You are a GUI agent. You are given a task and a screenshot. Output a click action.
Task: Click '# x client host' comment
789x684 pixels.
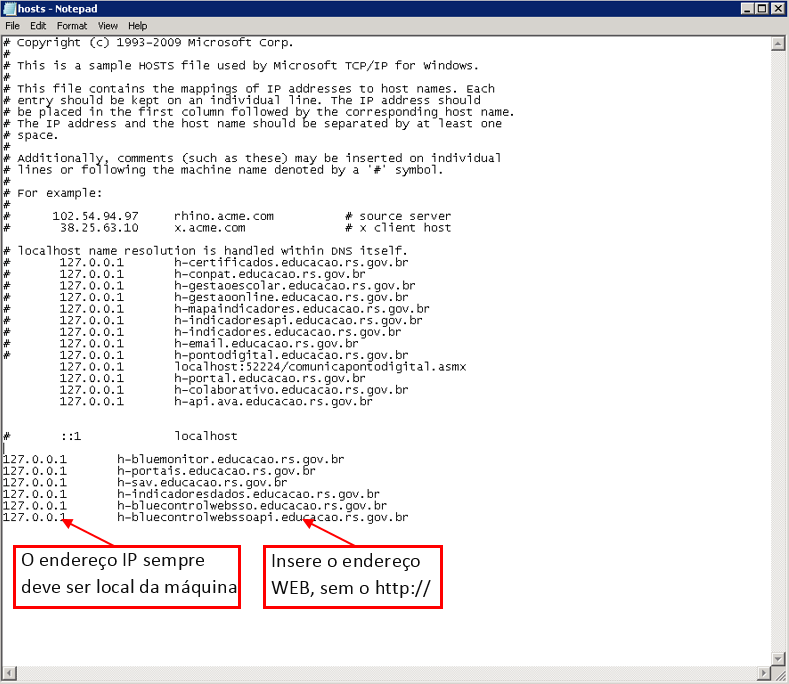(398, 228)
